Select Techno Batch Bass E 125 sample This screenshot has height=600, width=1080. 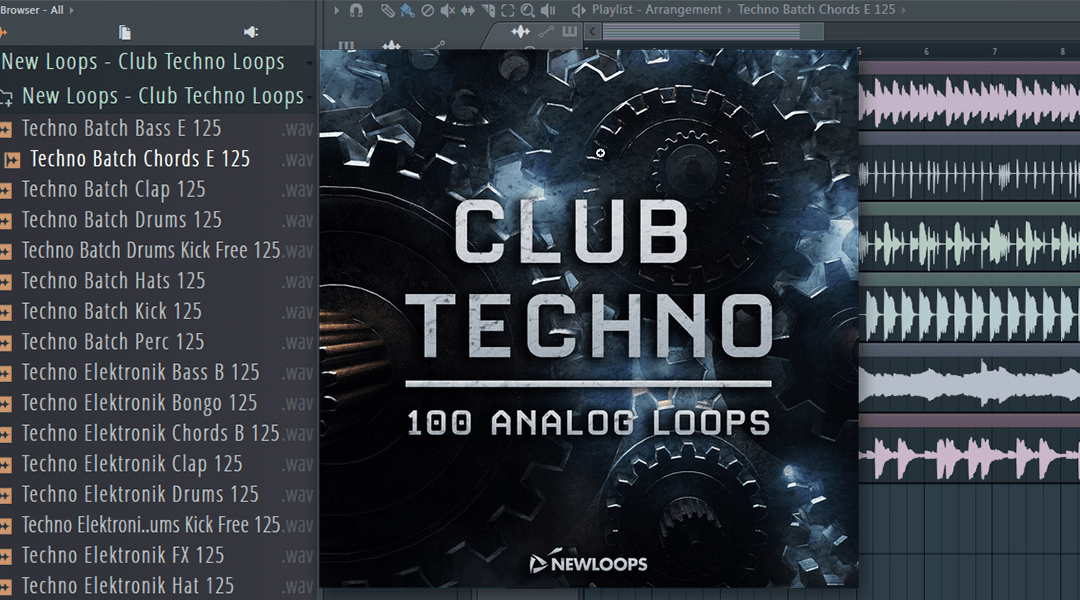121,128
